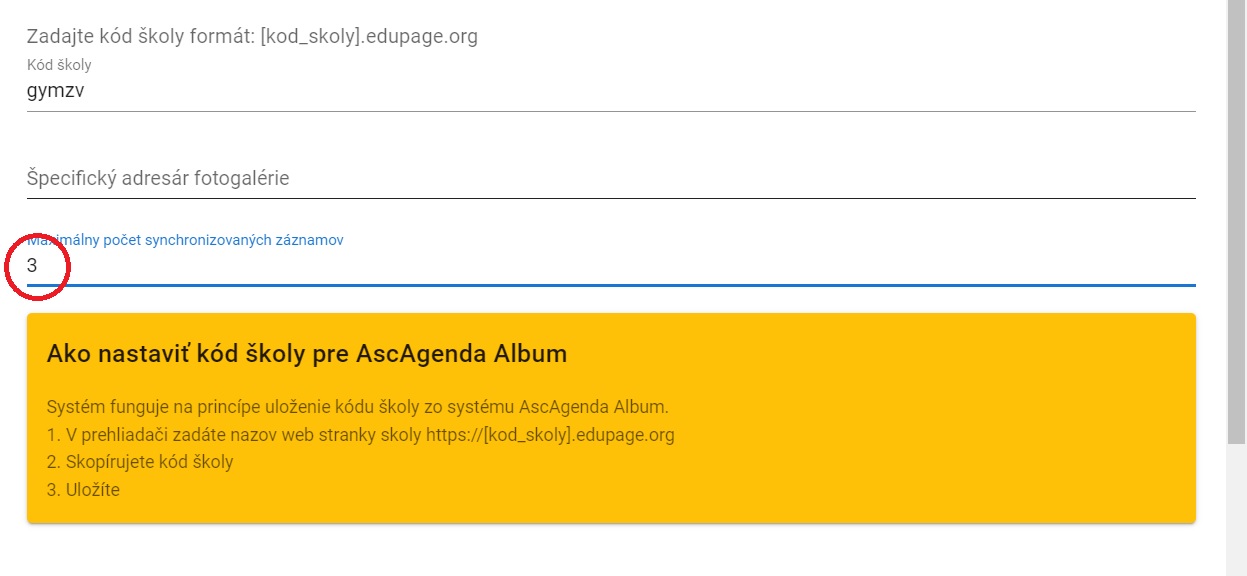
Task: Click the 'Ako nastaviť kód školy' heading
Action: tap(306, 353)
